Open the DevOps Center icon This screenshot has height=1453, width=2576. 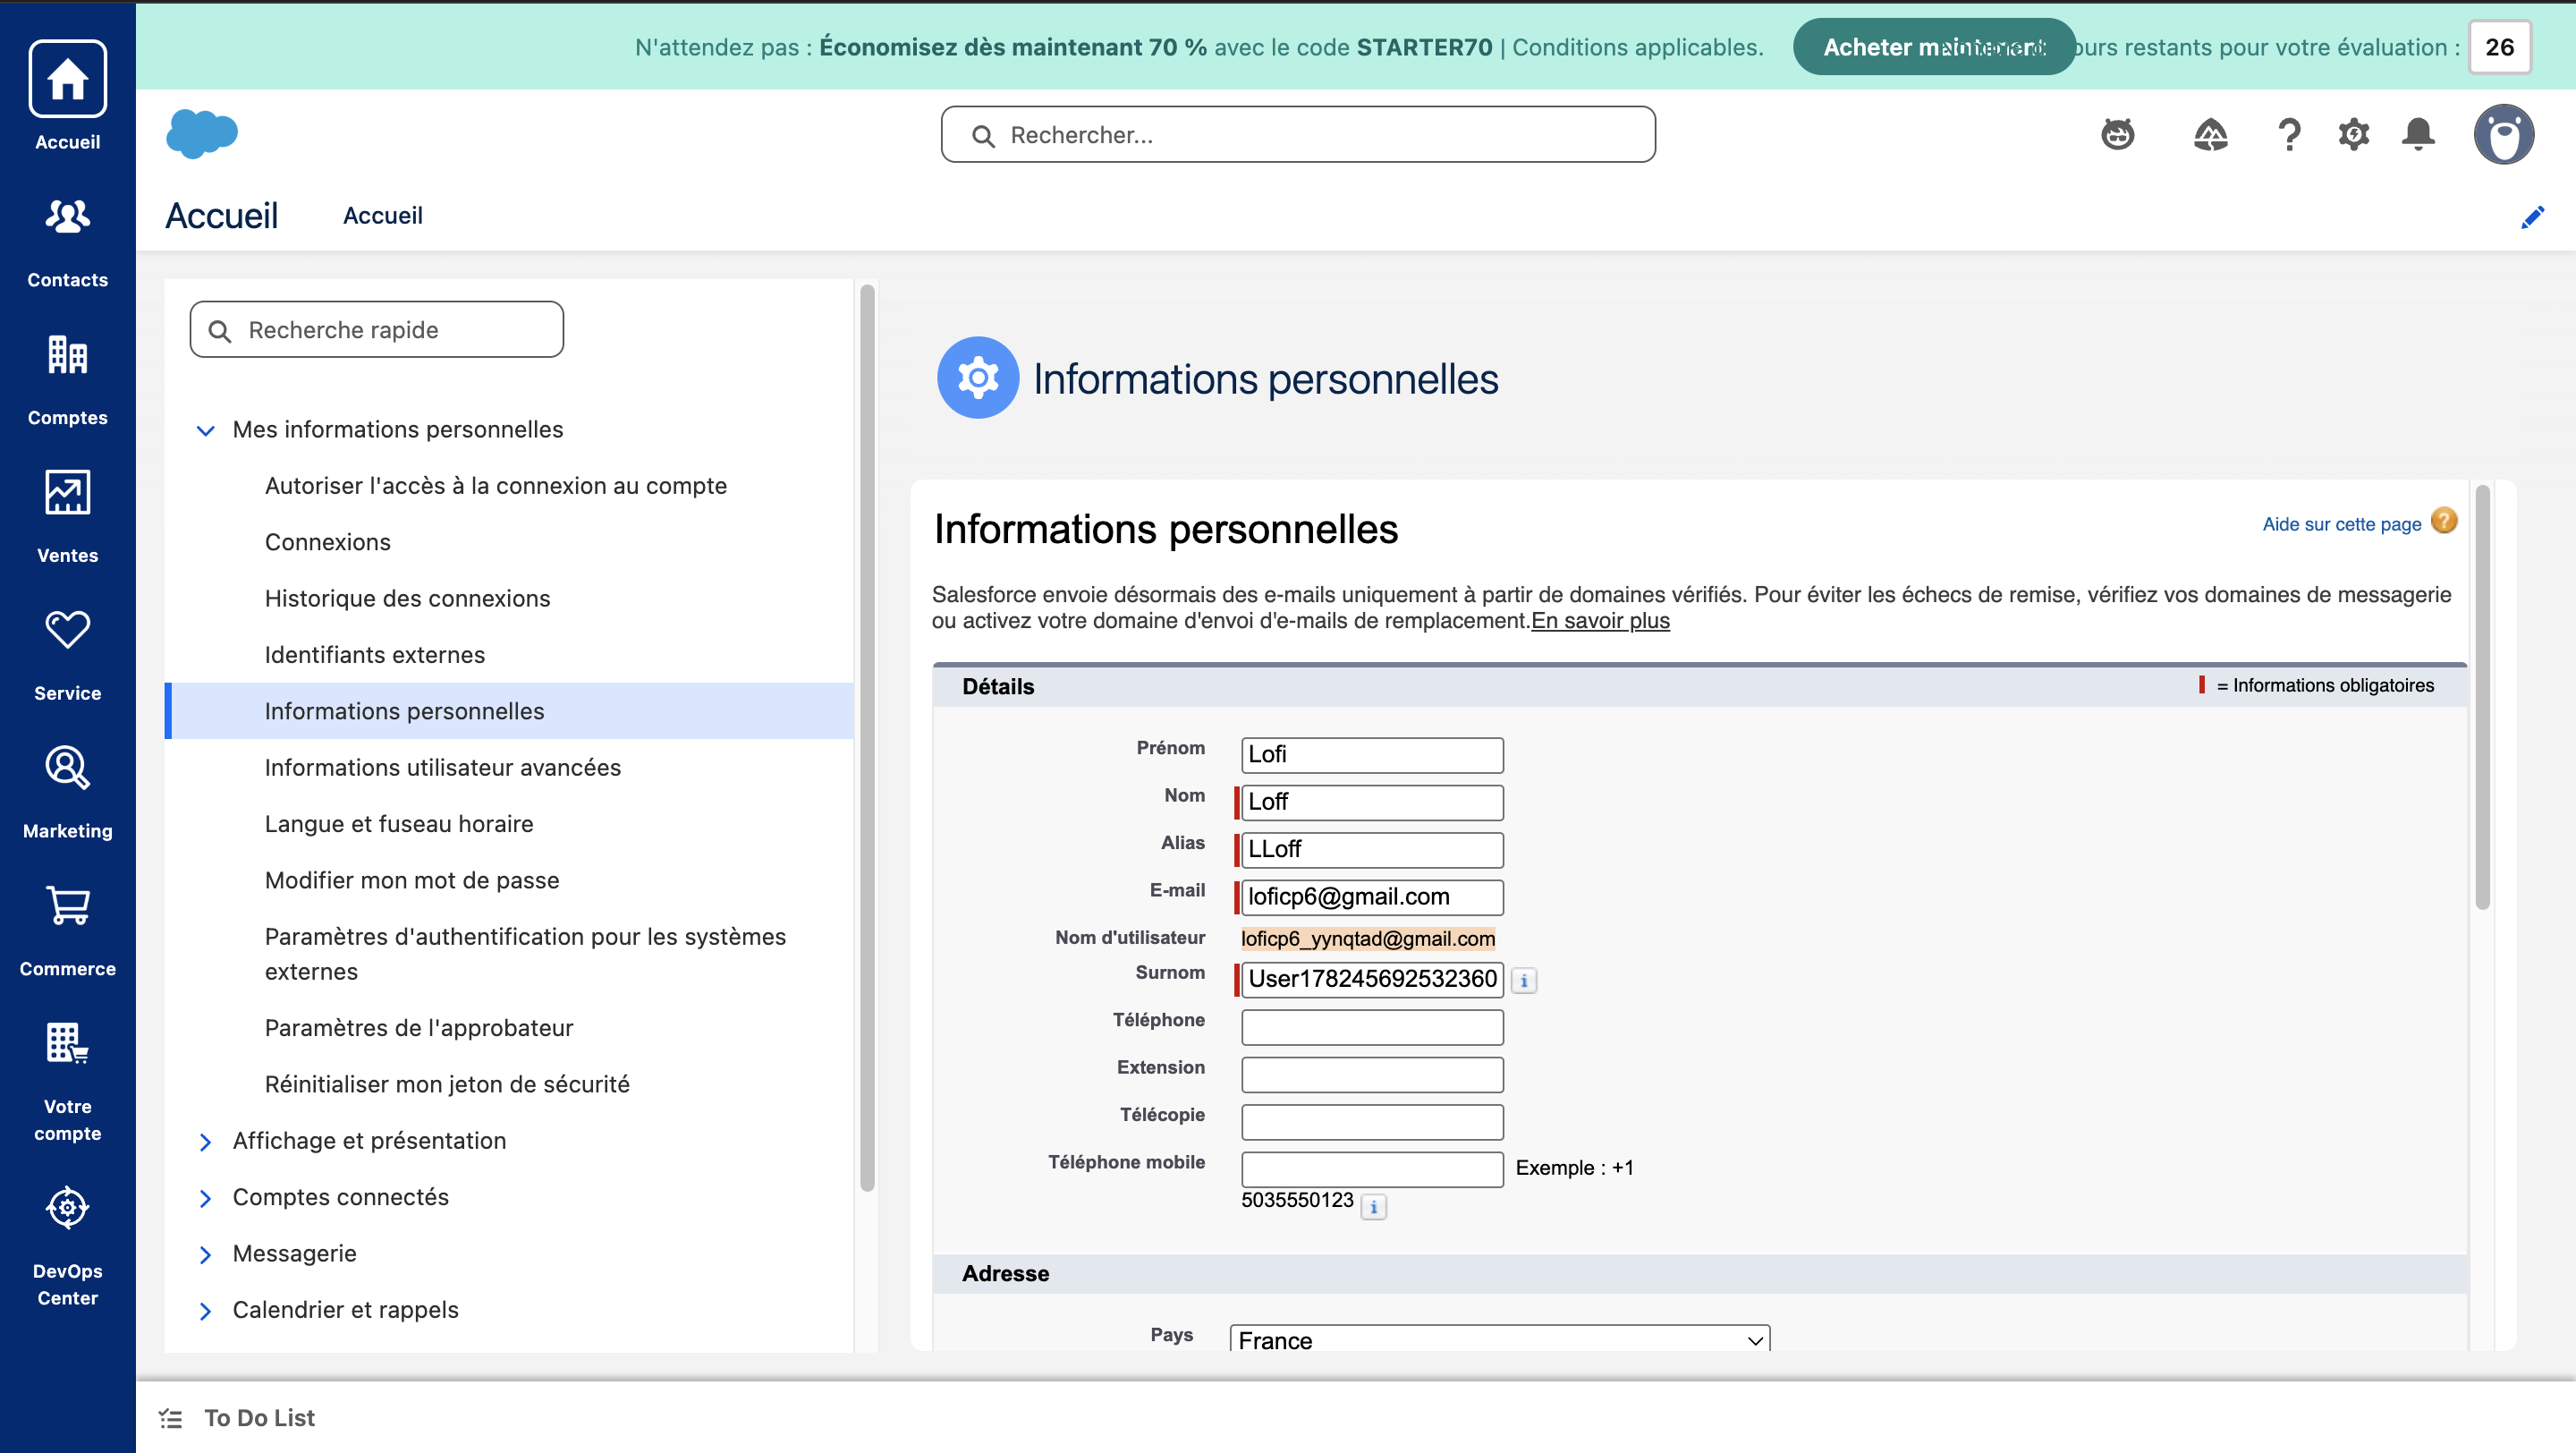67,1208
